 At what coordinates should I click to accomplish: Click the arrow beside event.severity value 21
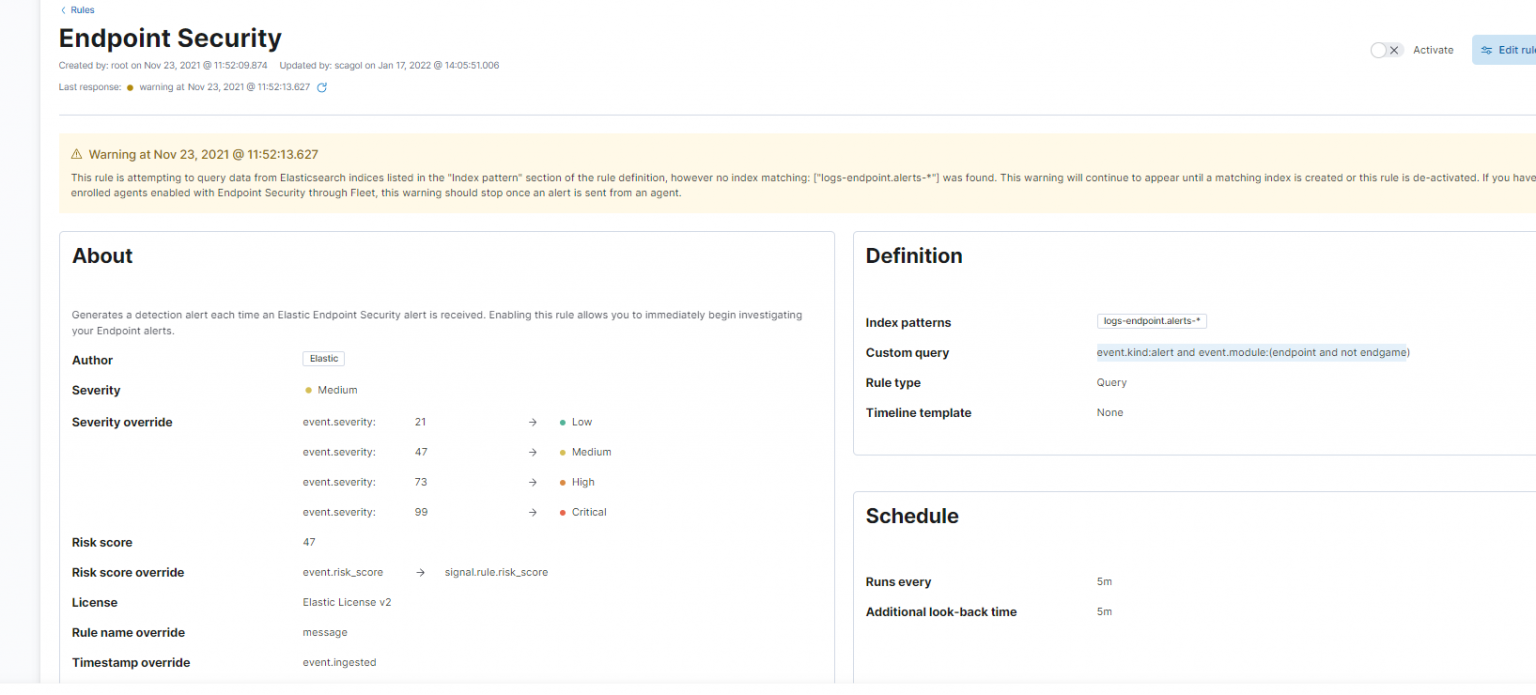pos(532,422)
